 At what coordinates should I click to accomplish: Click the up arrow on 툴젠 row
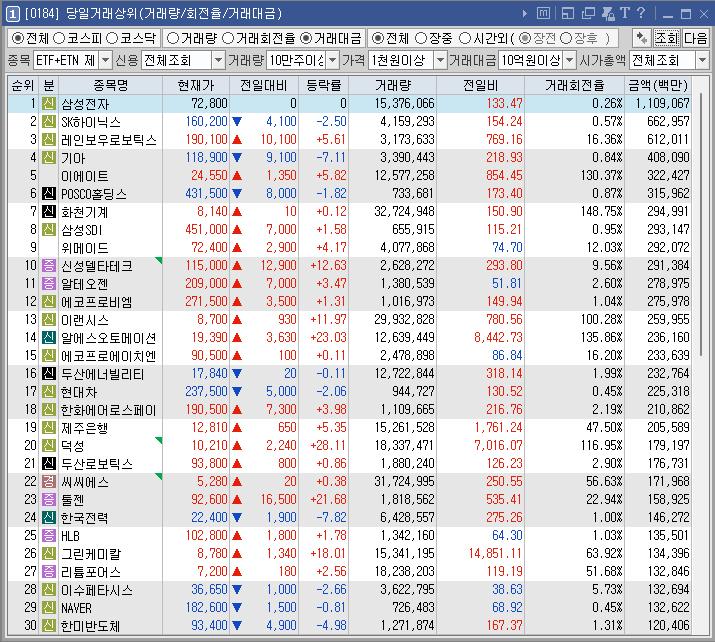pyautogui.click(x=237, y=499)
